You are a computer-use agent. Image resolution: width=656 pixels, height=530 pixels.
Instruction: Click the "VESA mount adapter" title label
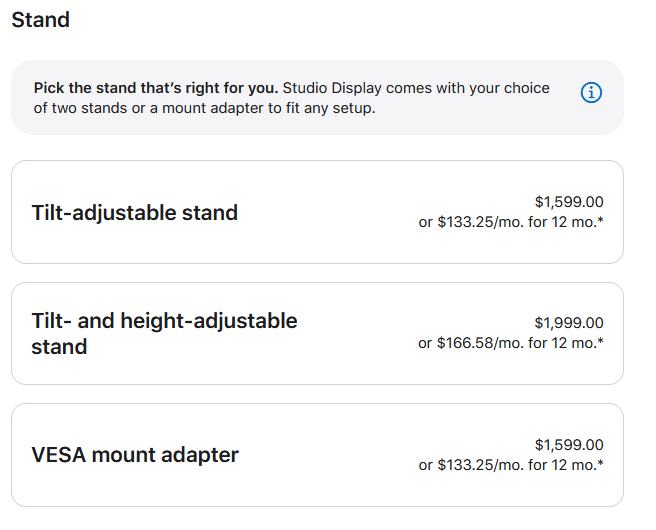(x=135, y=455)
